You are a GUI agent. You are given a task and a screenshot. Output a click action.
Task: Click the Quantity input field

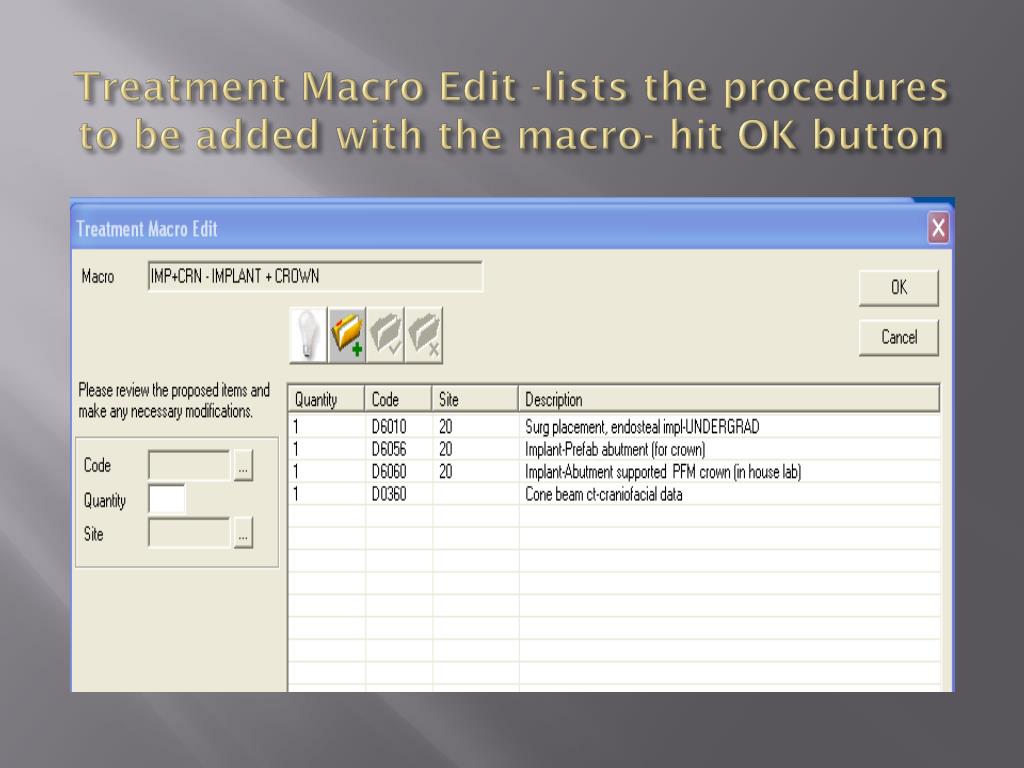pyautogui.click(x=167, y=500)
